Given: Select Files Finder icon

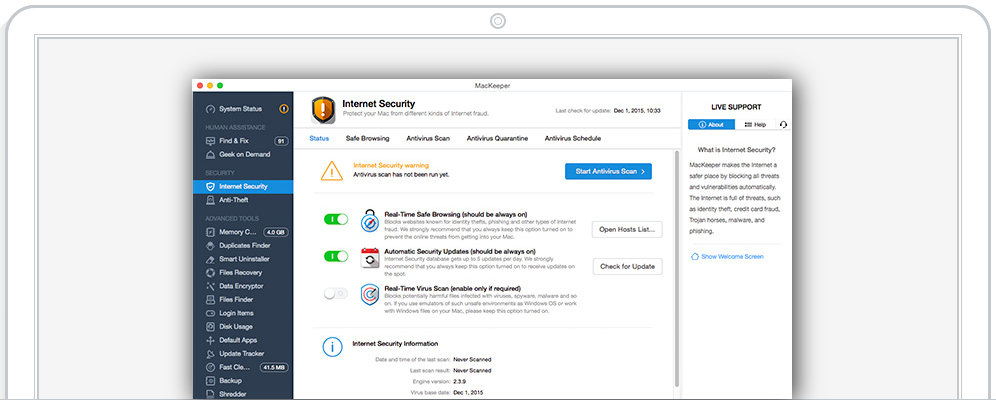Looking at the screenshot, I should (210, 300).
